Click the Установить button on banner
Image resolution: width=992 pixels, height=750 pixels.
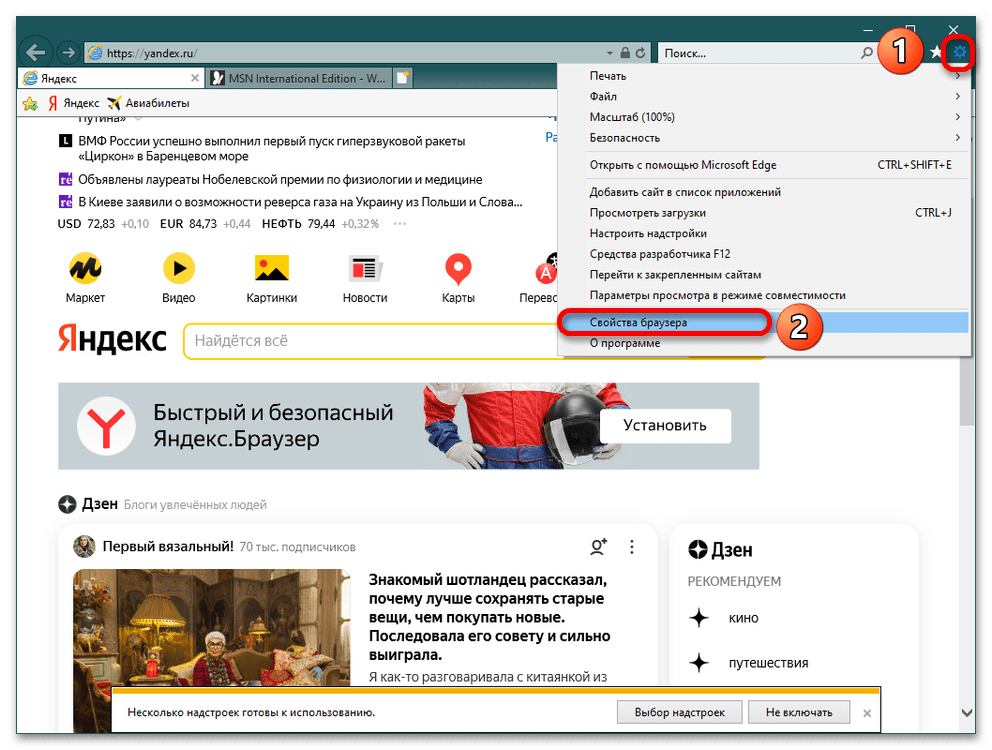point(664,425)
